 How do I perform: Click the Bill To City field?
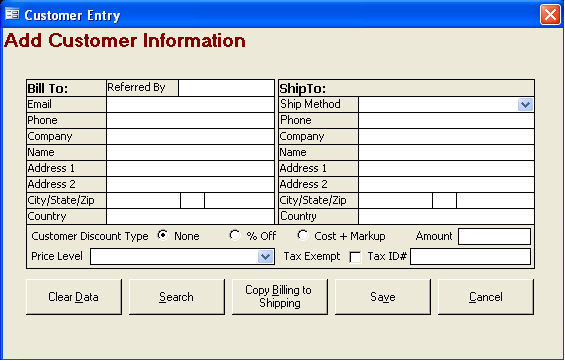[143, 200]
